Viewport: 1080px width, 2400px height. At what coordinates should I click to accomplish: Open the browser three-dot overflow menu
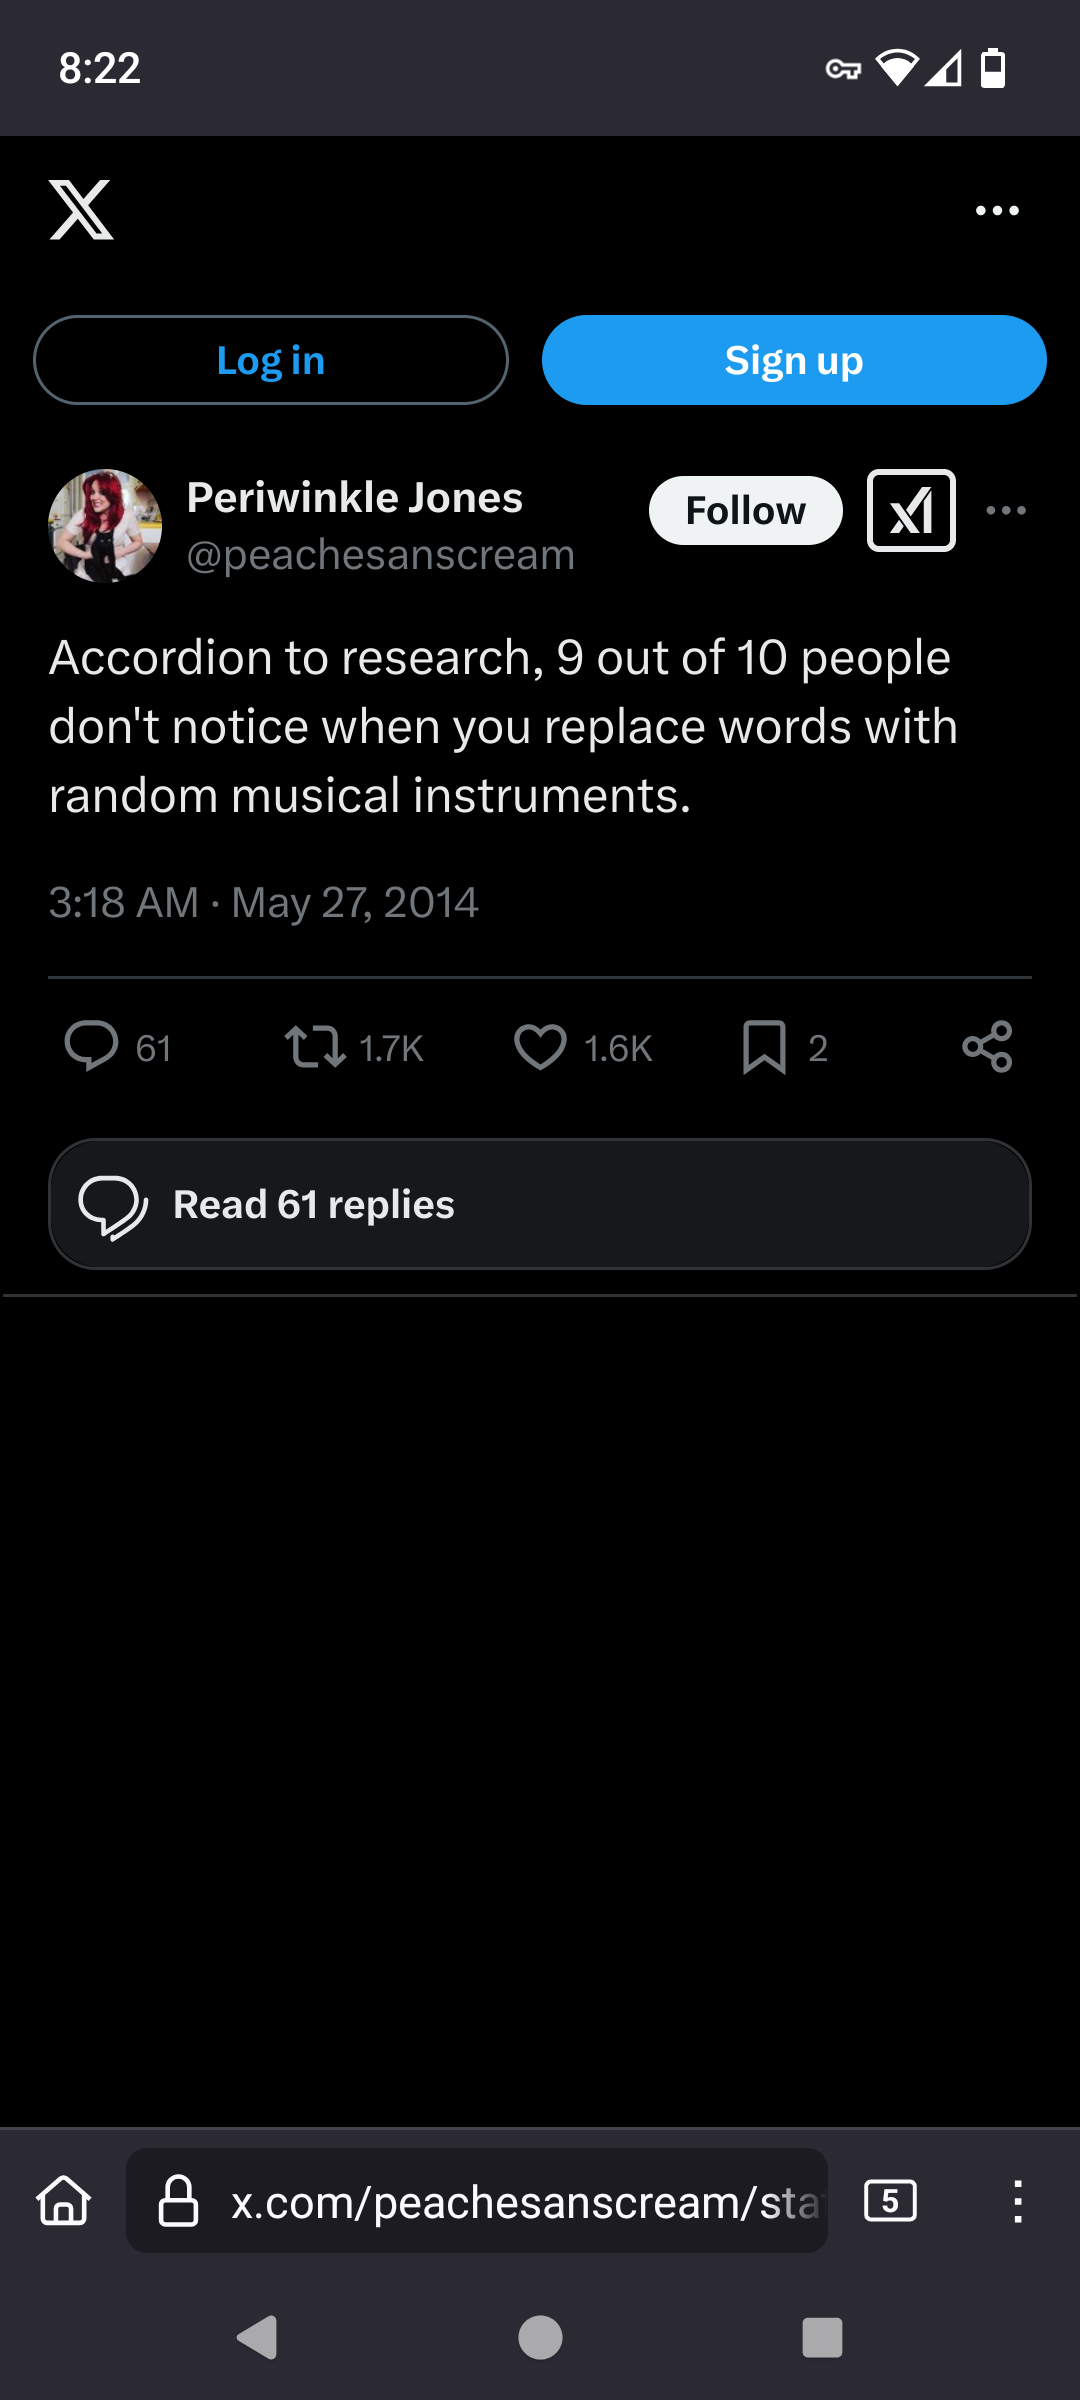[1017, 2201]
